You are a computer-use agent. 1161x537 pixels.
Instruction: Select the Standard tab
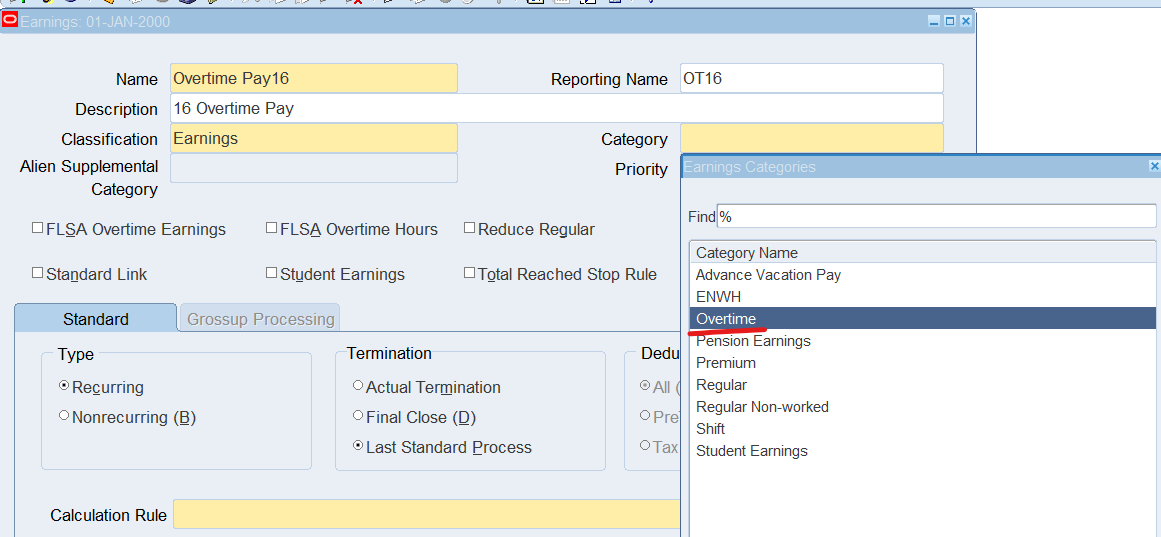point(95,319)
